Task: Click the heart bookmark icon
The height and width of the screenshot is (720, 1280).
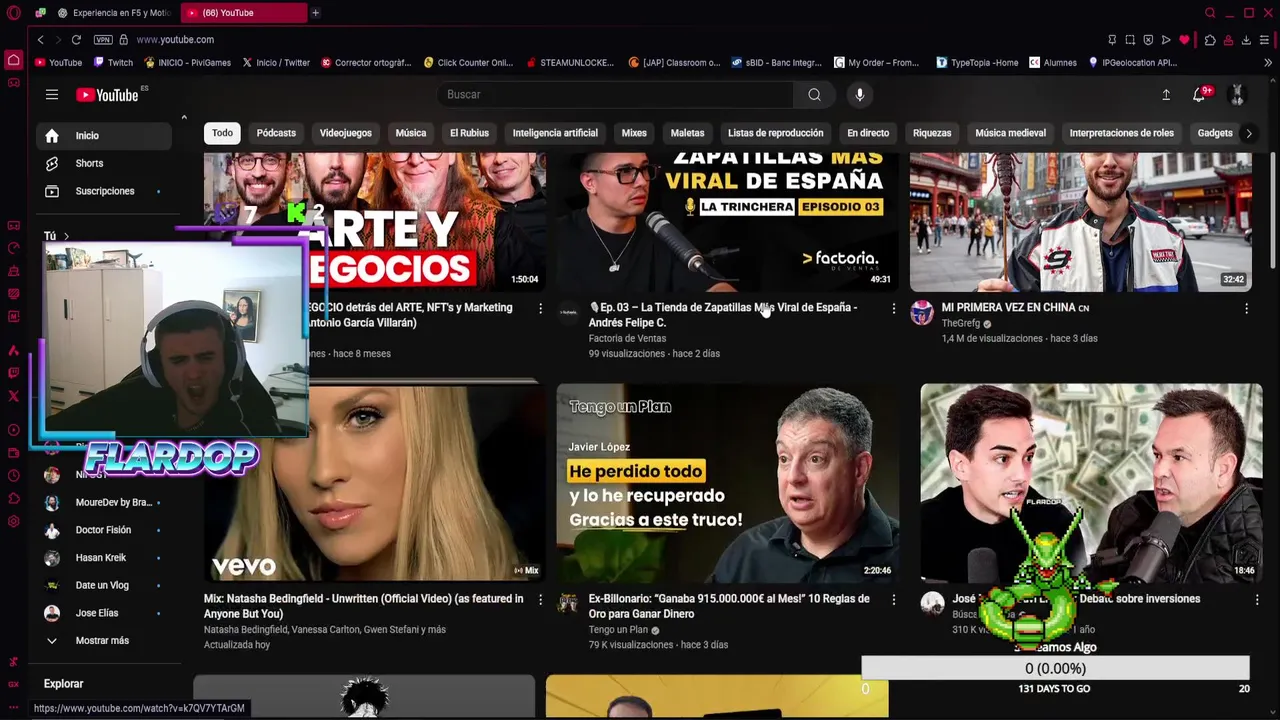Action: [x=1184, y=40]
